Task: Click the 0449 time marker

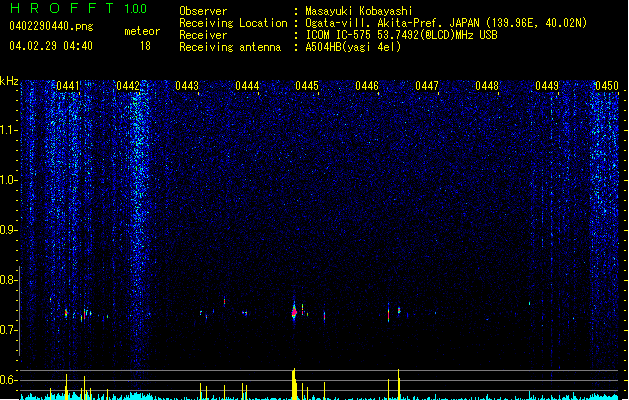Action: 547,86
